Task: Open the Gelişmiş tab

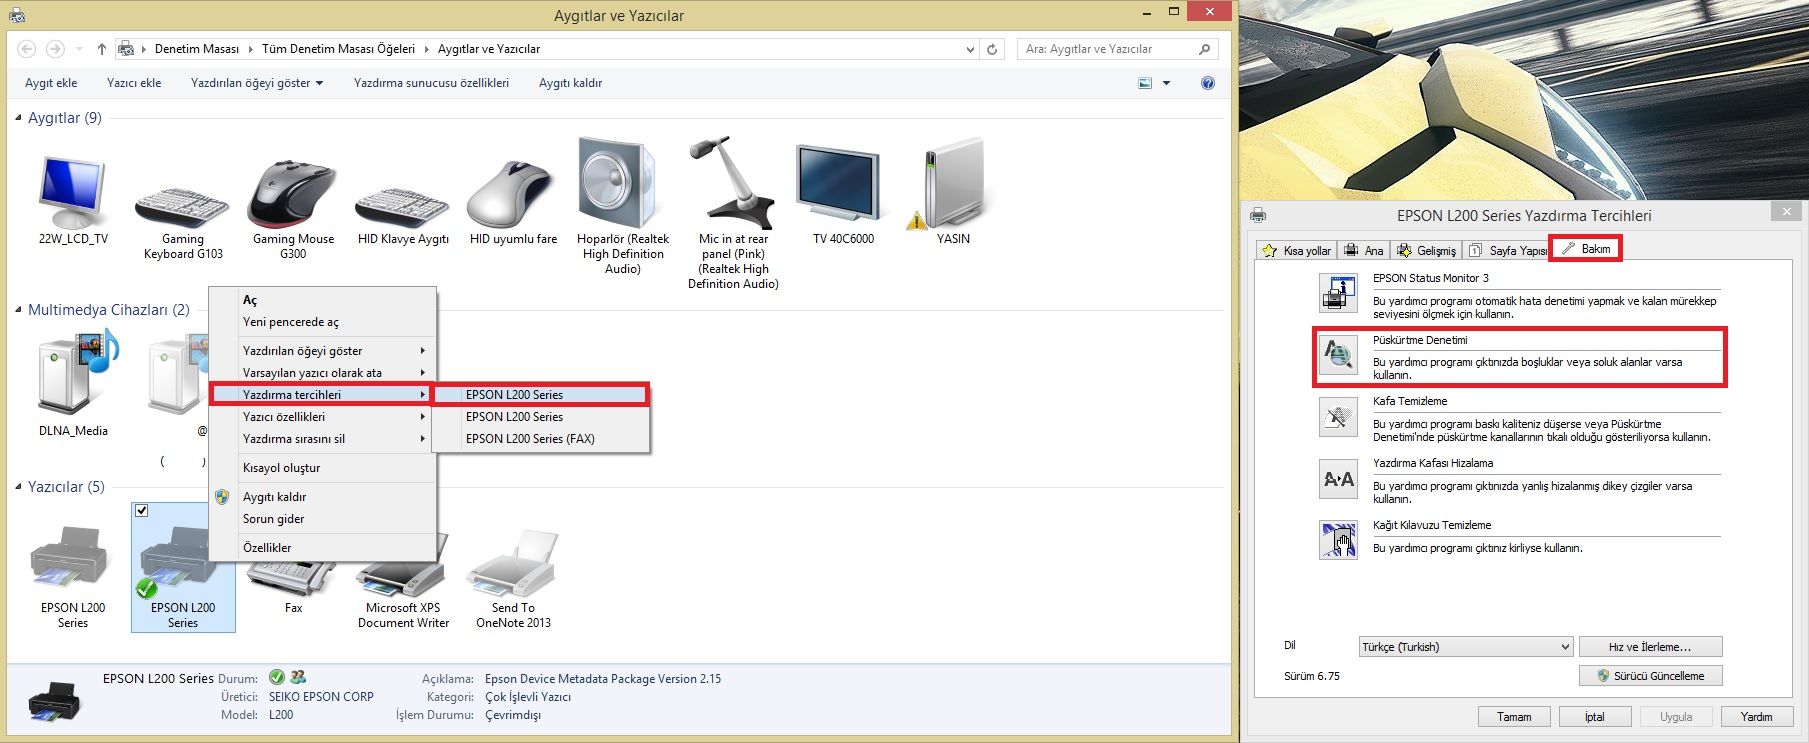Action: [1427, 250]
